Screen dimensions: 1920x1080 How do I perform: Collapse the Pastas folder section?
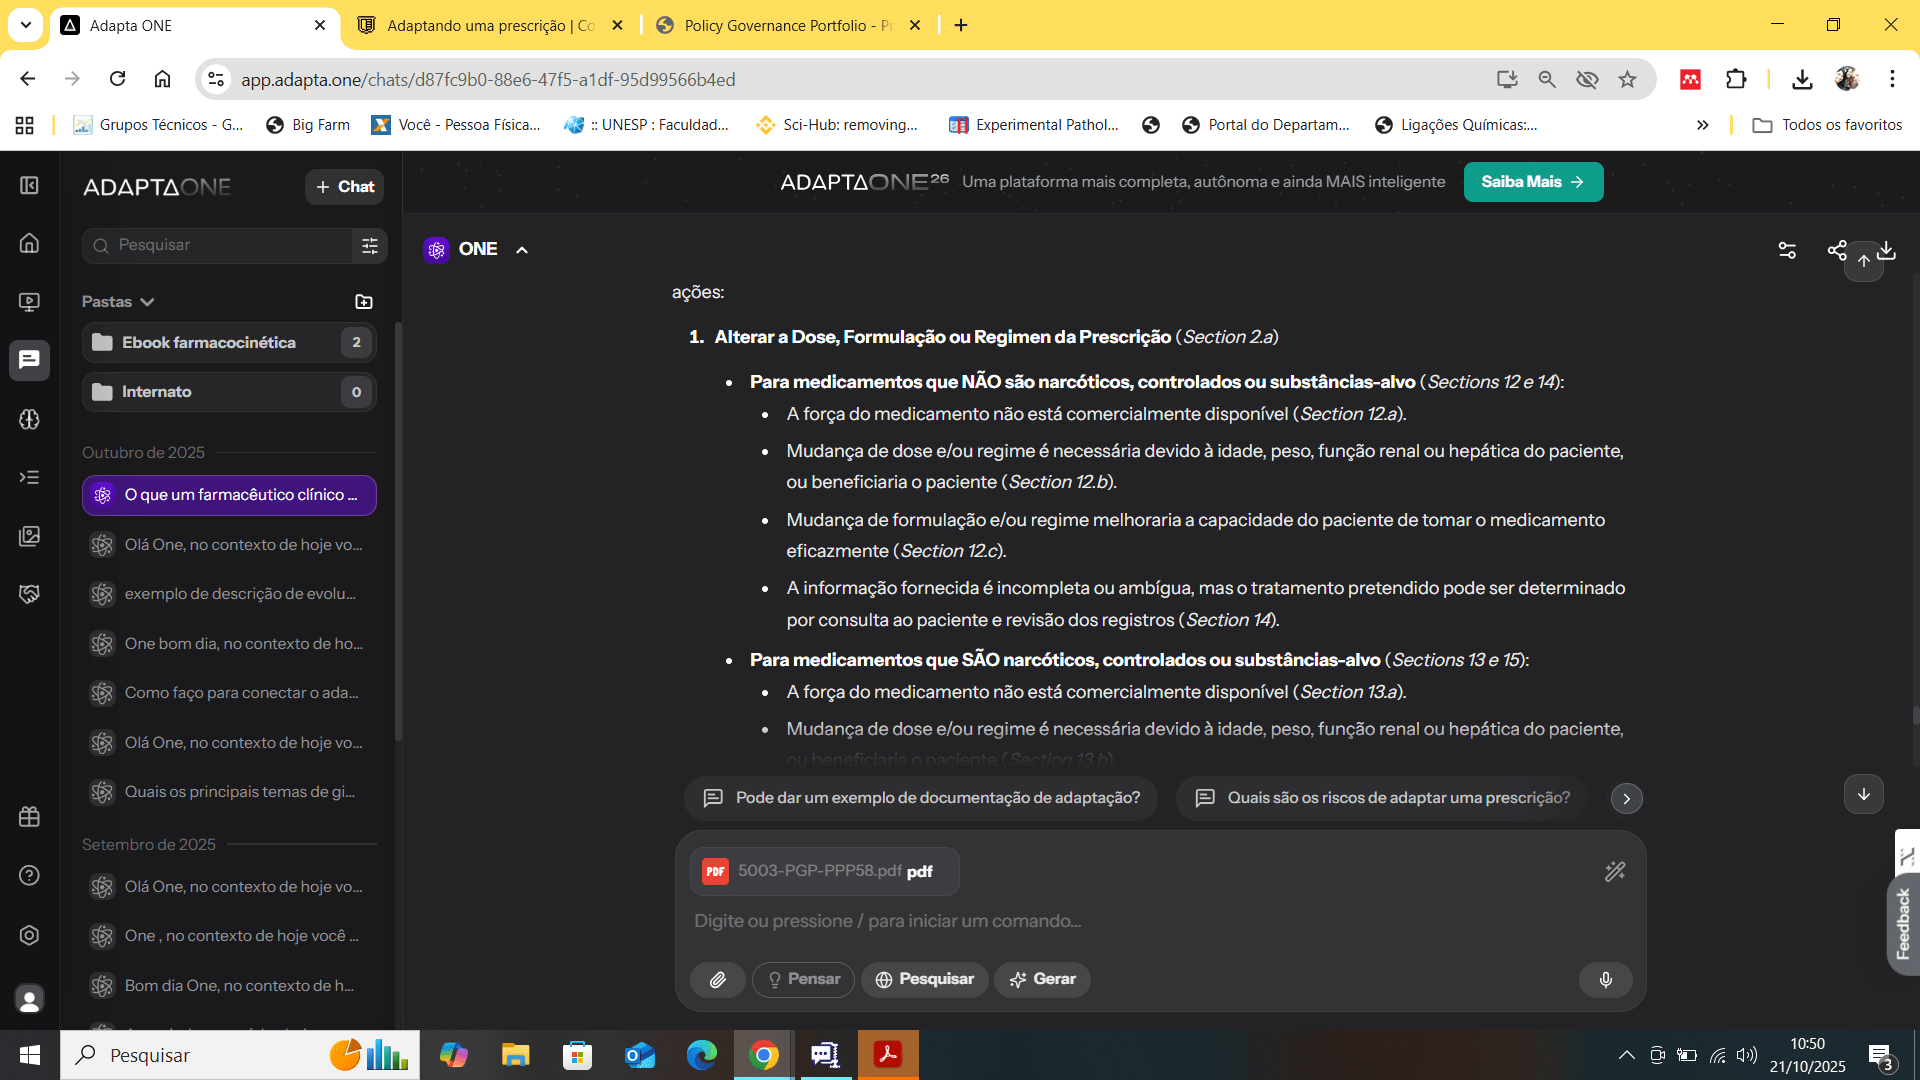coord(147,302)
